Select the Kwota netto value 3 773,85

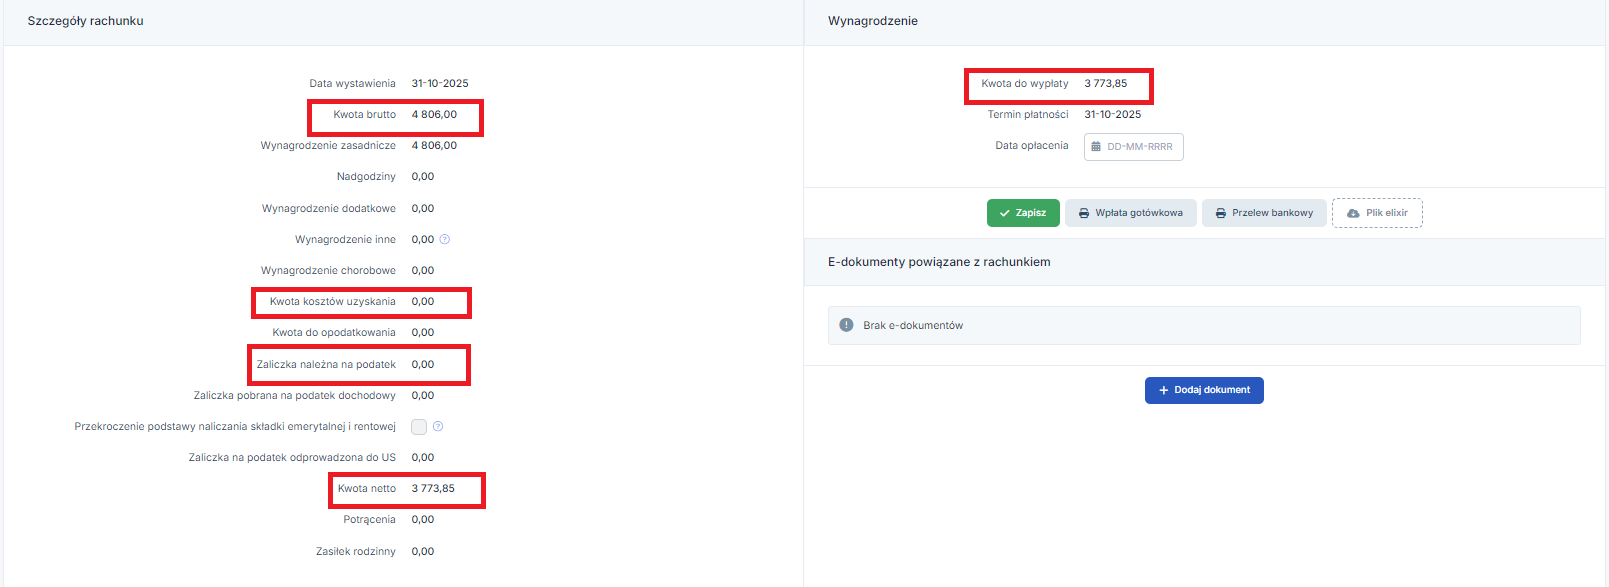pos(433,489)
